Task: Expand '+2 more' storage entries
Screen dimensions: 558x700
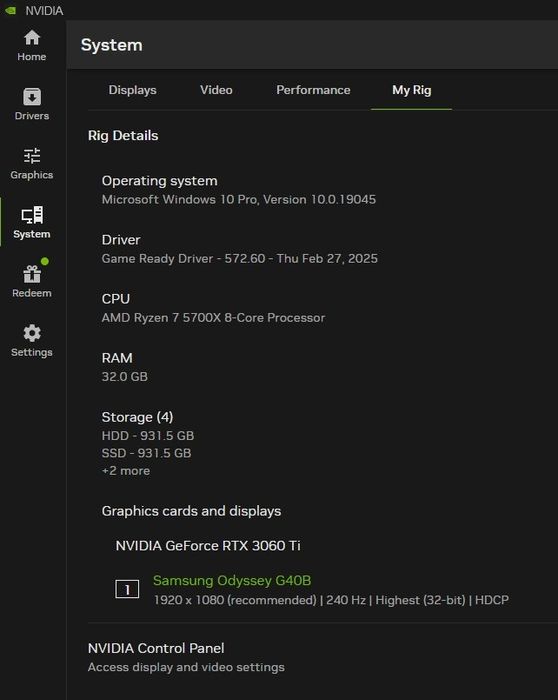Action: [x=126, y=471]
